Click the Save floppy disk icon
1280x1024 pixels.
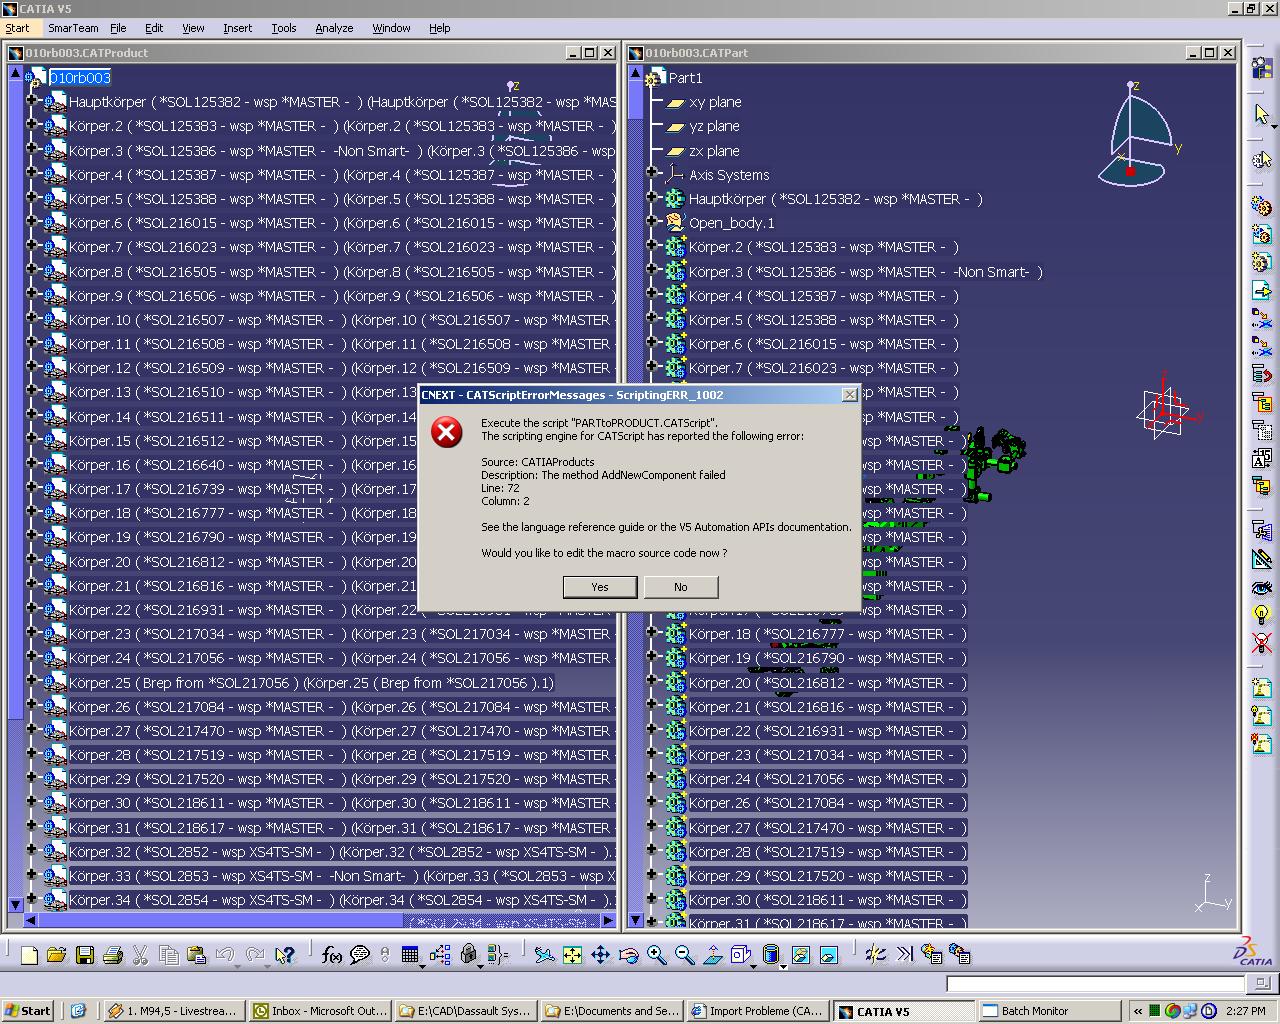(85, 955)
